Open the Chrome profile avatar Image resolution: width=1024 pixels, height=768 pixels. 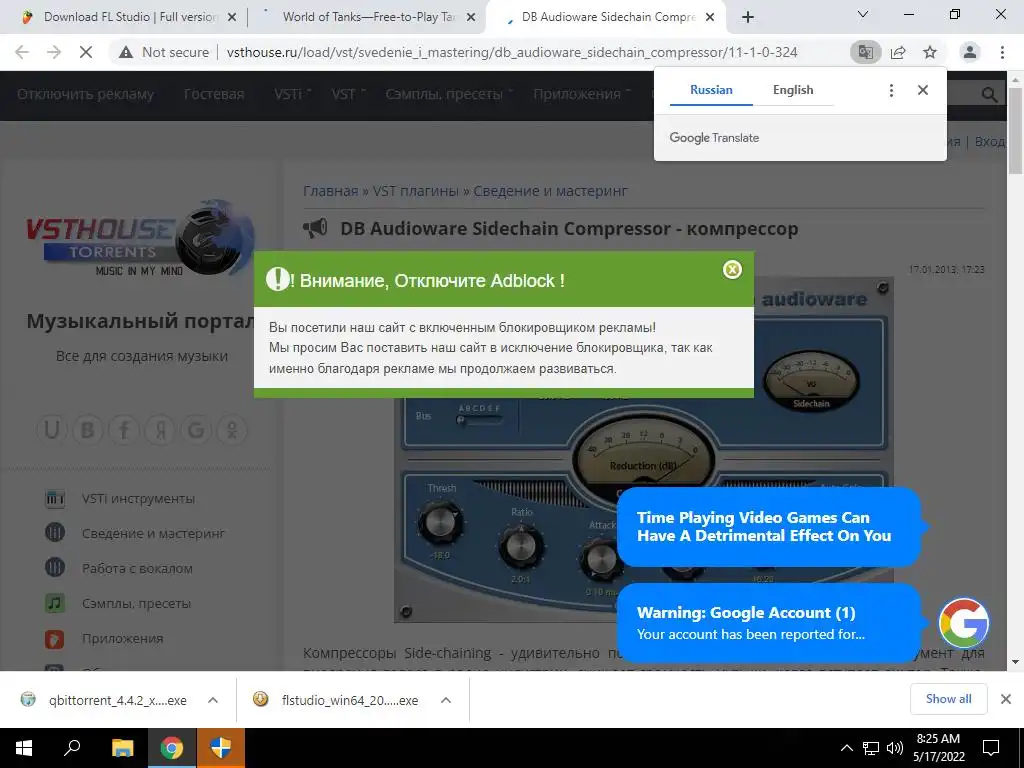pos(970,52)
